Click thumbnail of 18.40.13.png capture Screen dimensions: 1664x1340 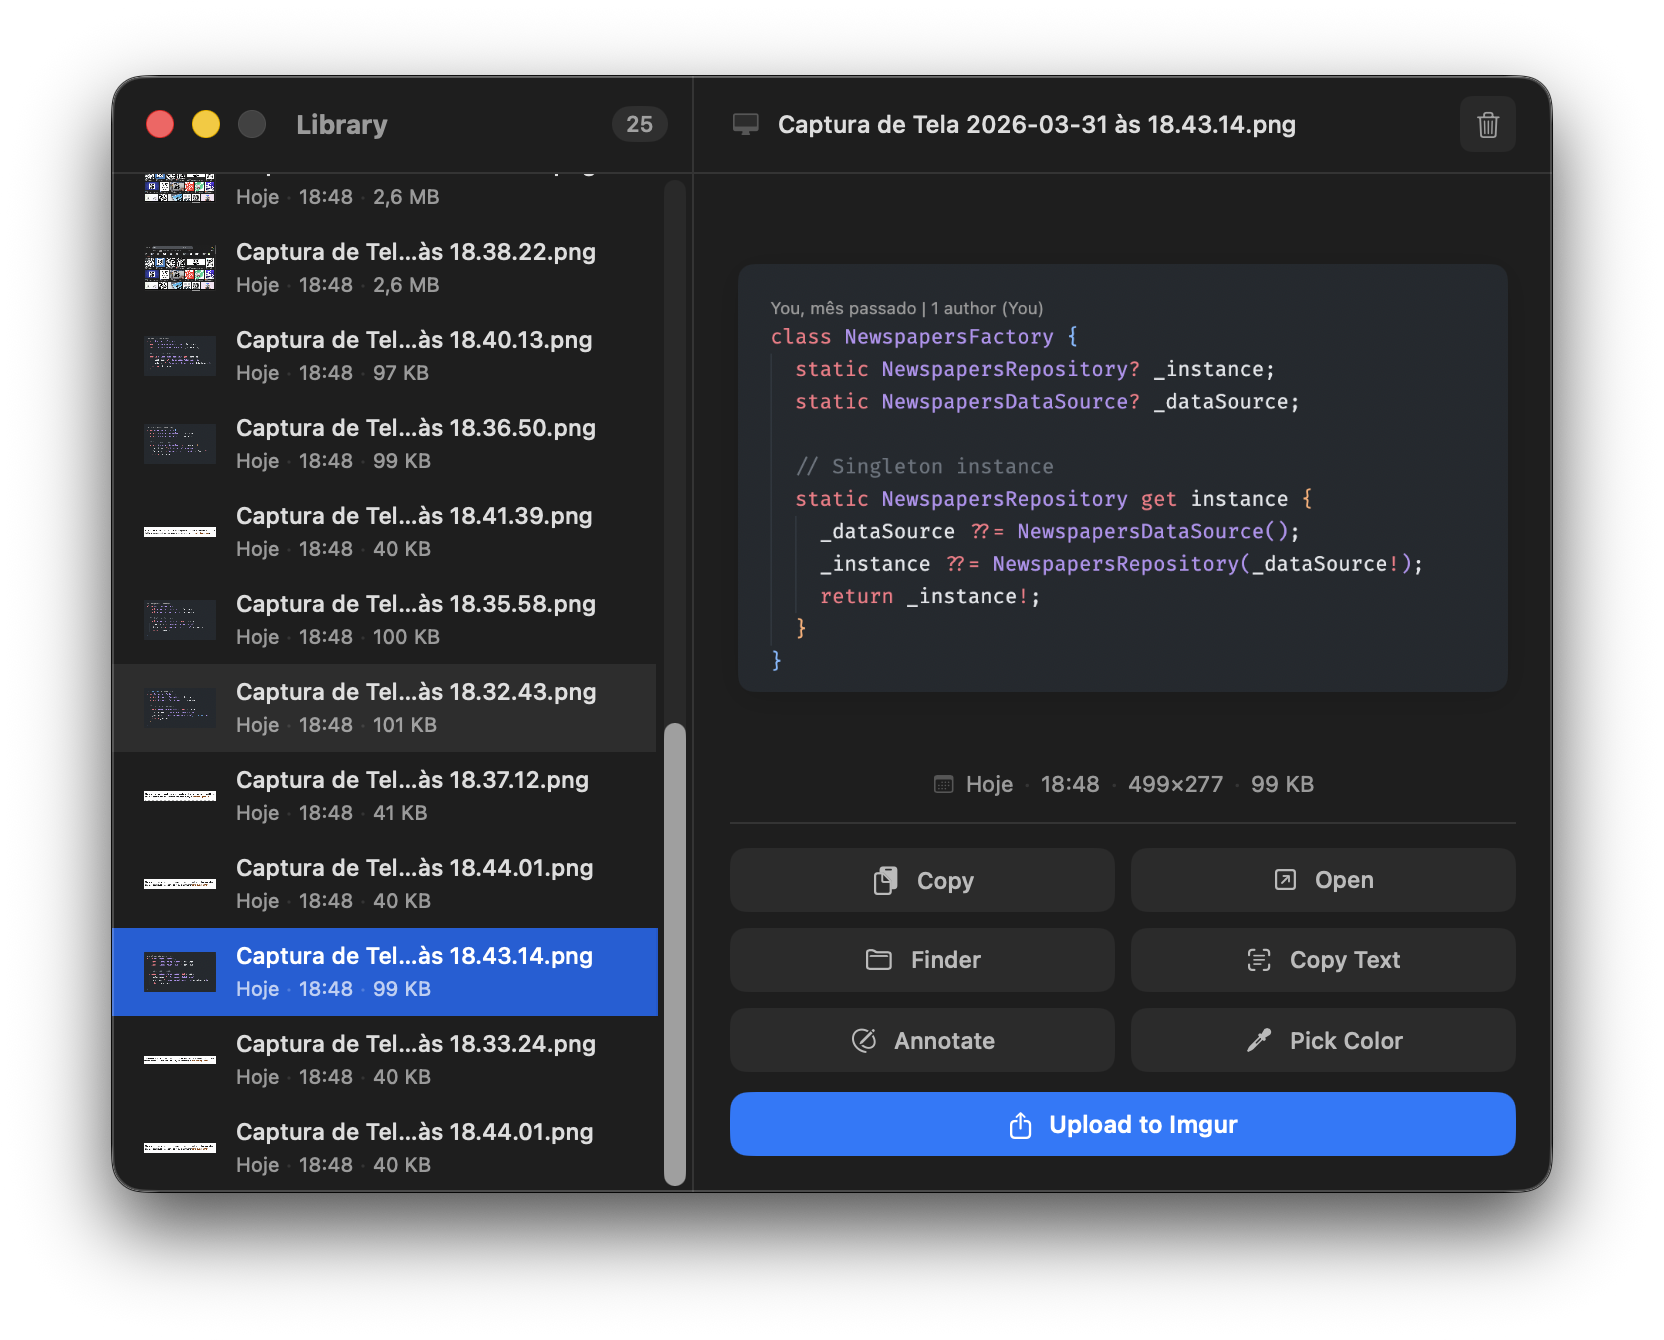[180, 356]
